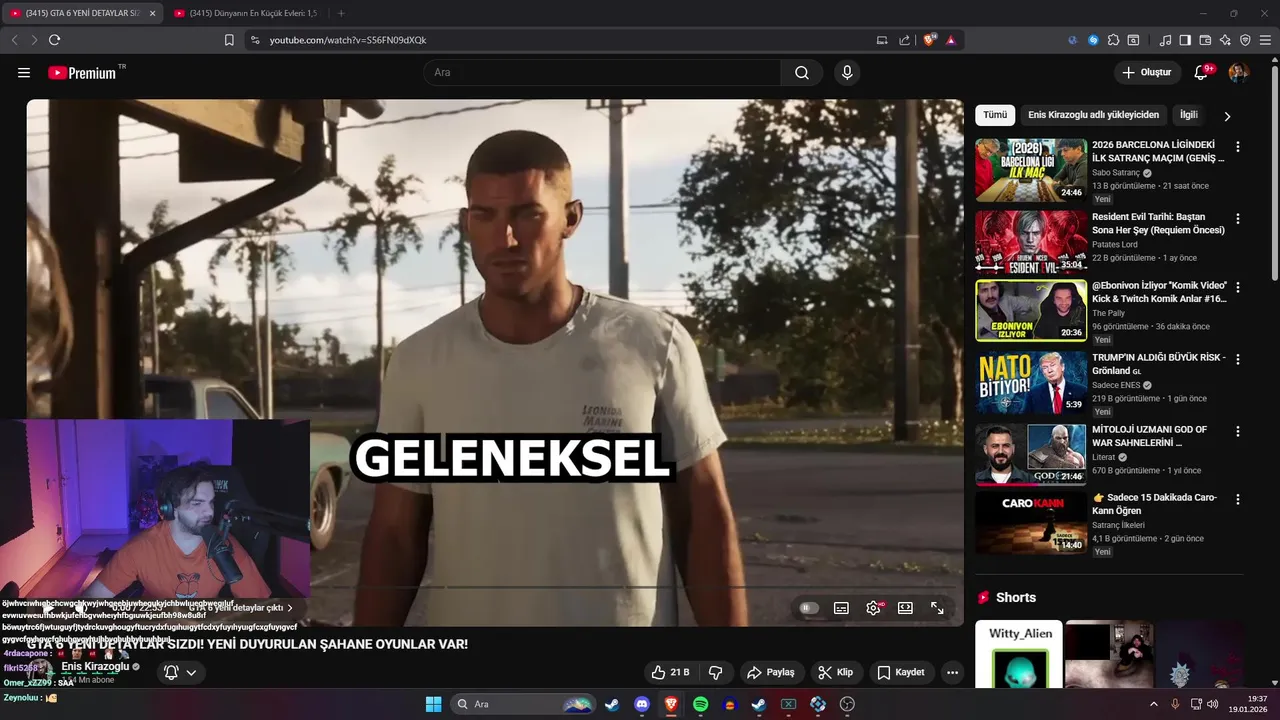Click the address bar URL
Image resolution: width=1280 pixels, height=720 pixels.
coord(348,40)
